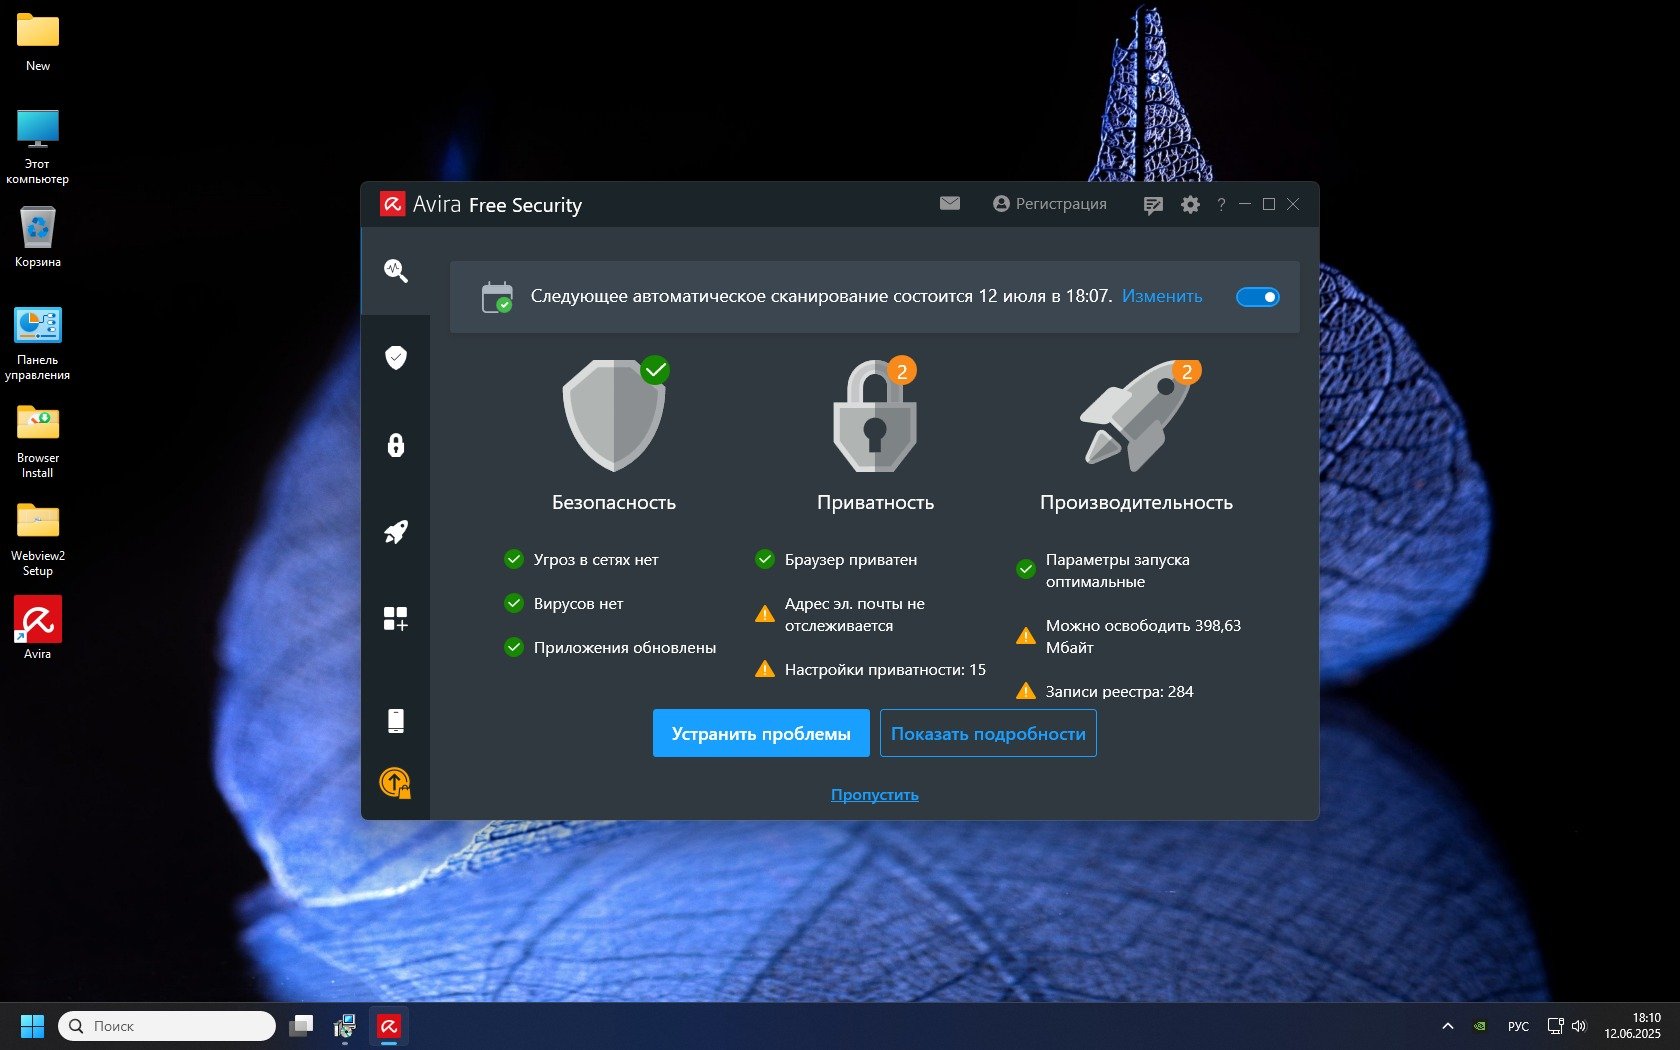Viewport: 1680px width, 1050px height.
Task: Open the feedback chat icon
Action: [x=1153, y=205]
